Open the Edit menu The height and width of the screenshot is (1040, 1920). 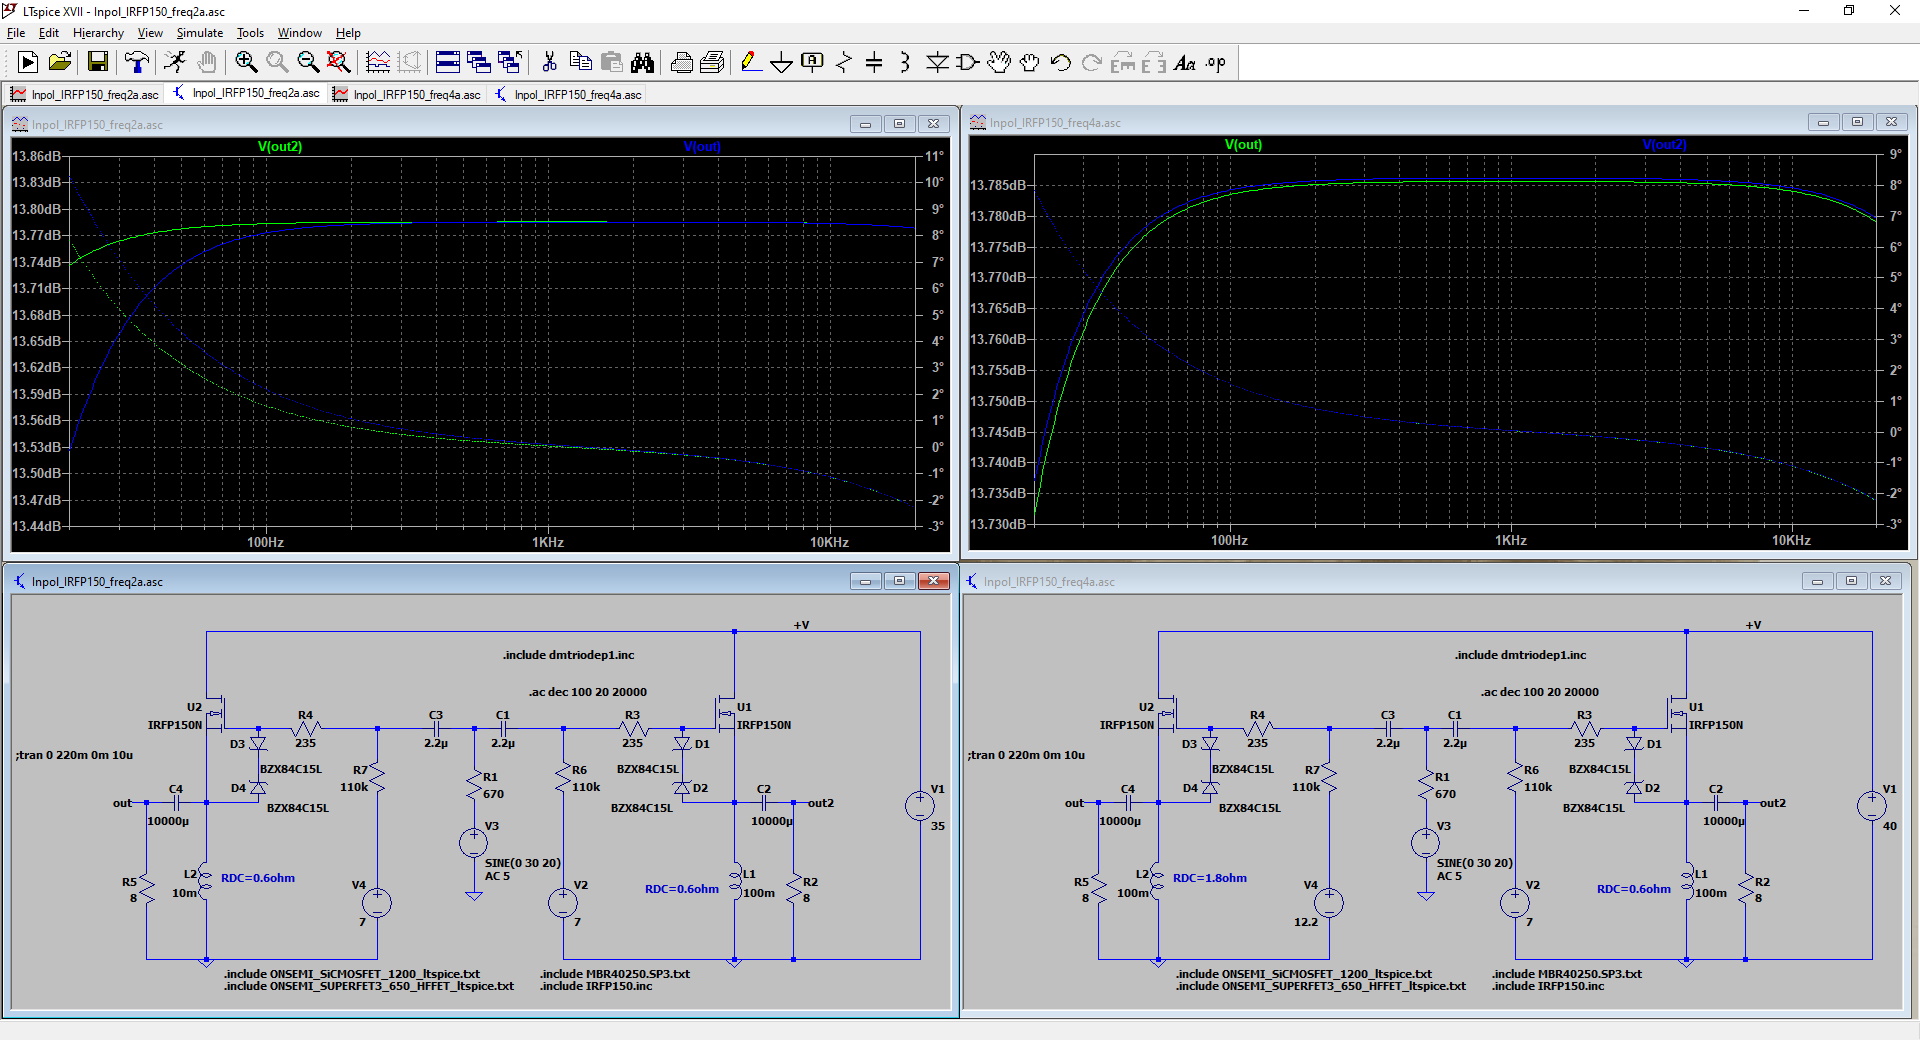click(49, 33)
